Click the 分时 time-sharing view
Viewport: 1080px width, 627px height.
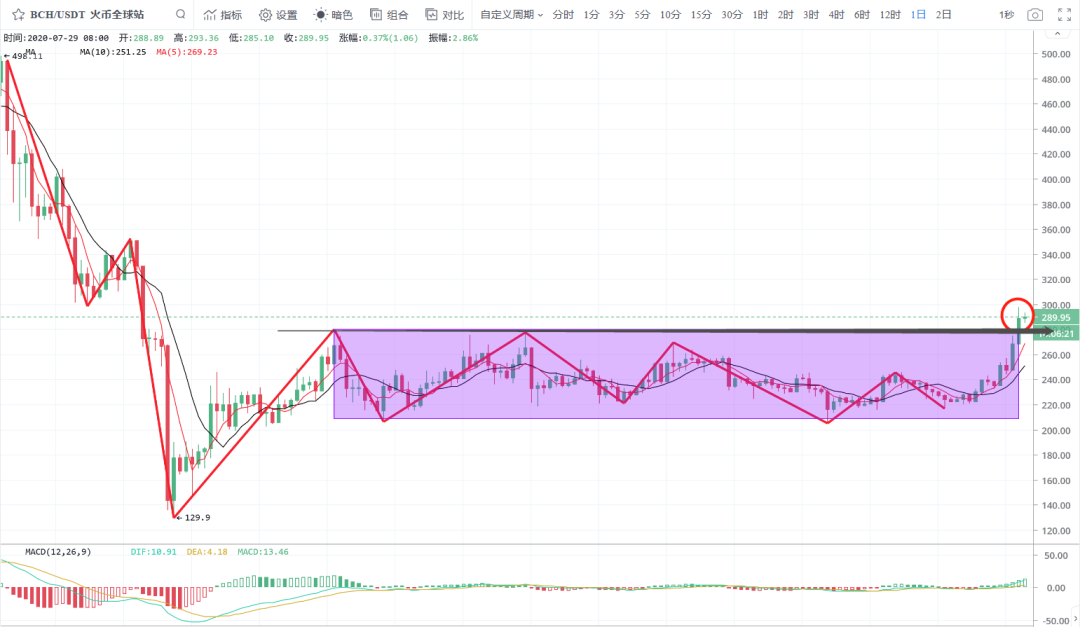(x=563, y=15)
